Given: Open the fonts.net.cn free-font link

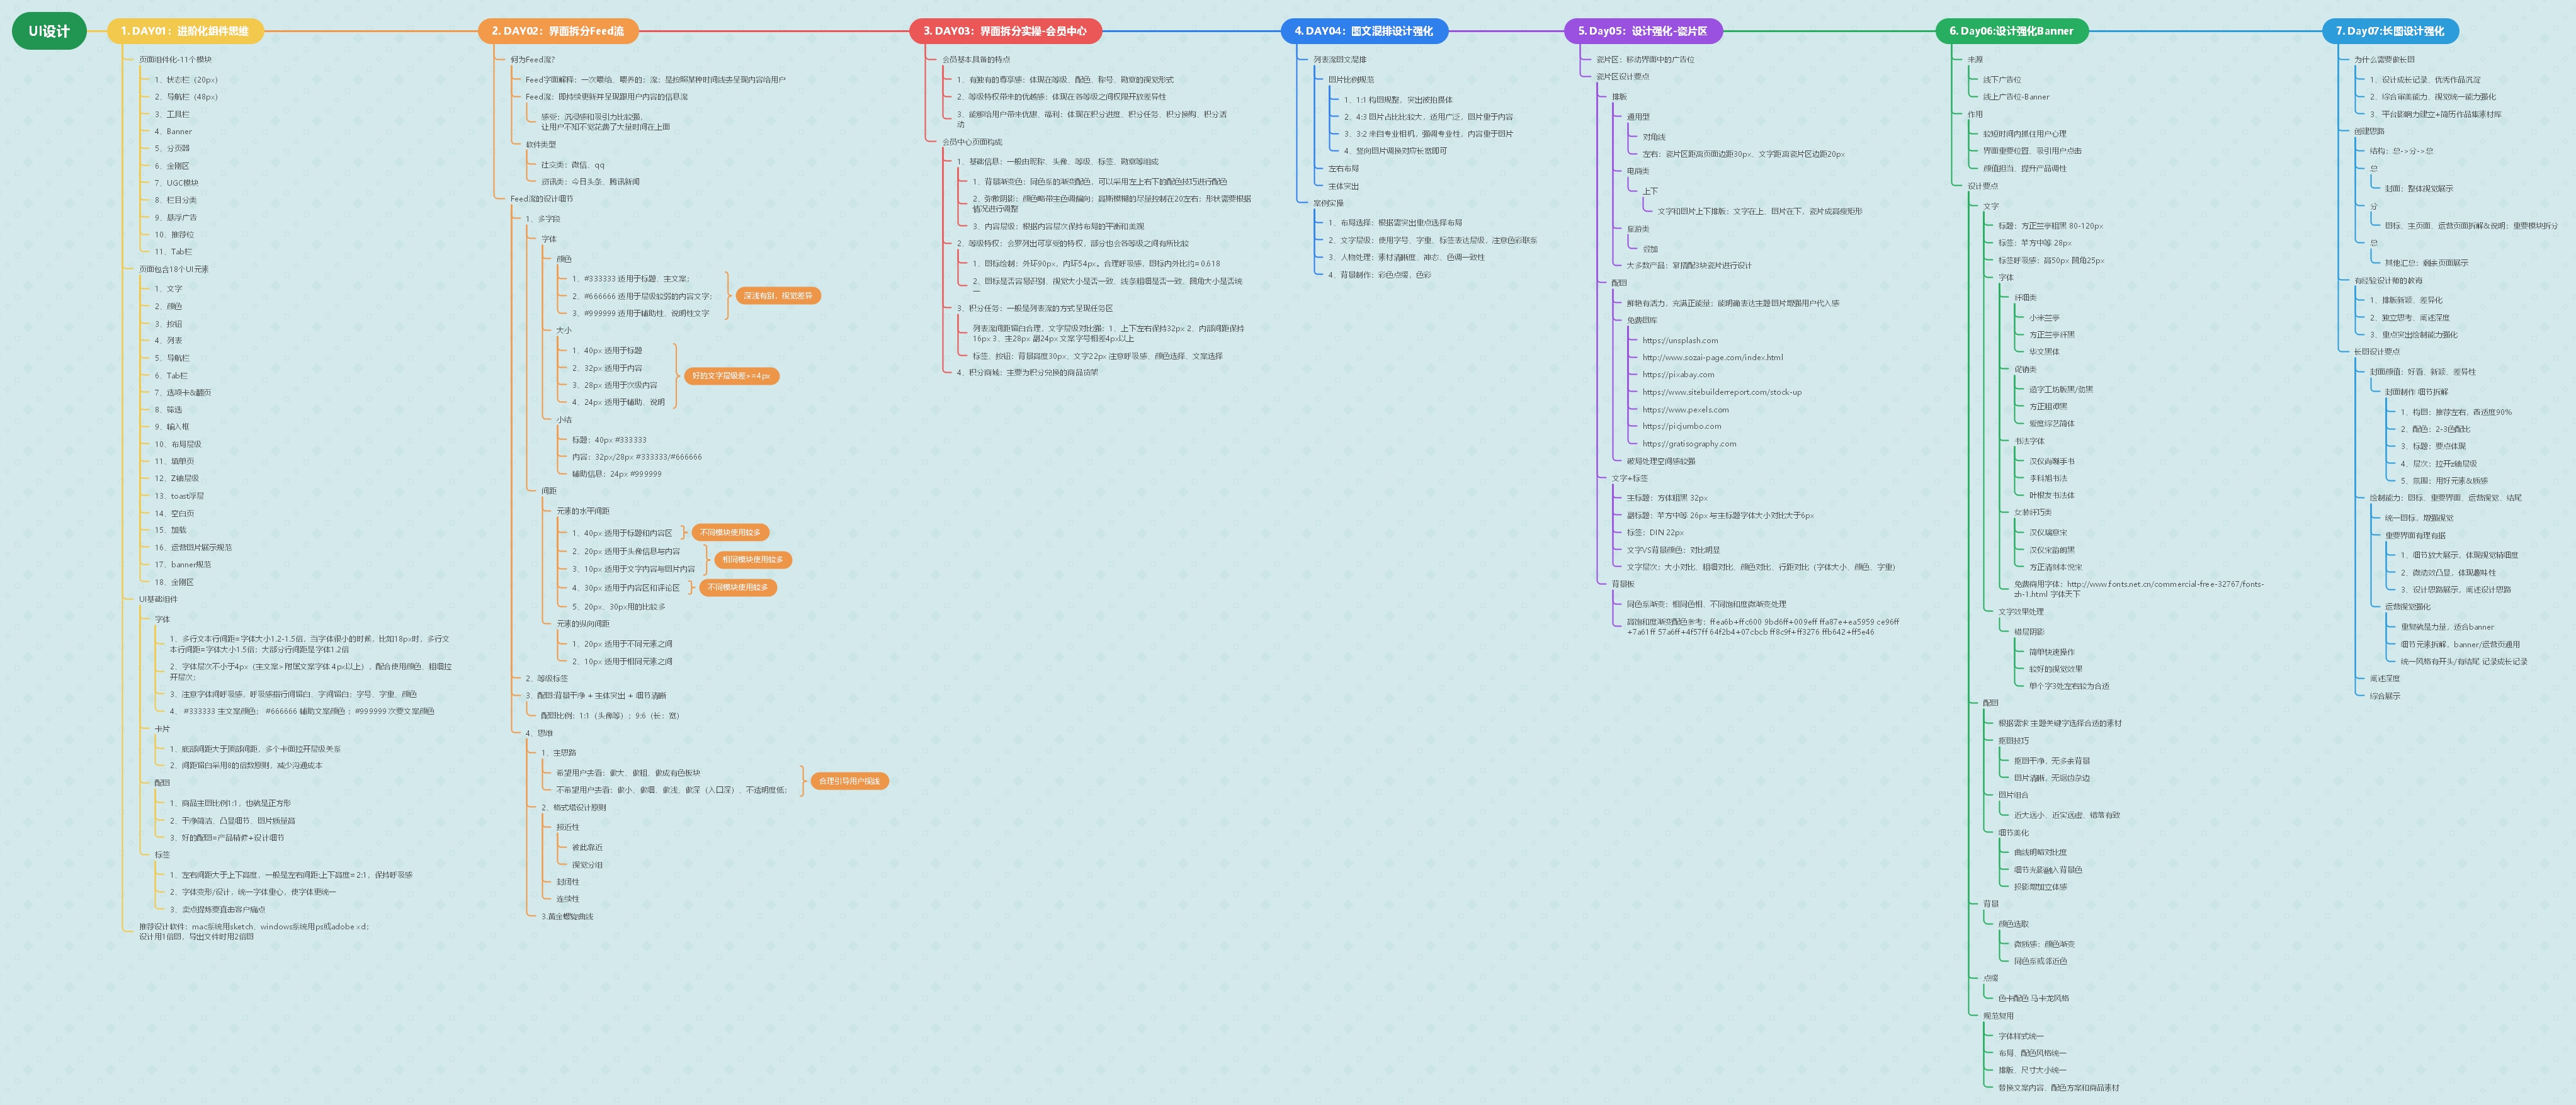Looking at the screenshot, I should (2139, 589).
